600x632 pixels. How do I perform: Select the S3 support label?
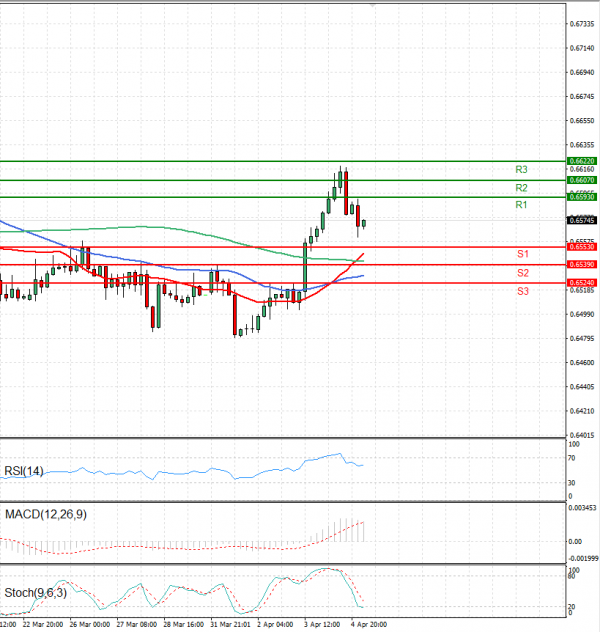click(523, 291)
